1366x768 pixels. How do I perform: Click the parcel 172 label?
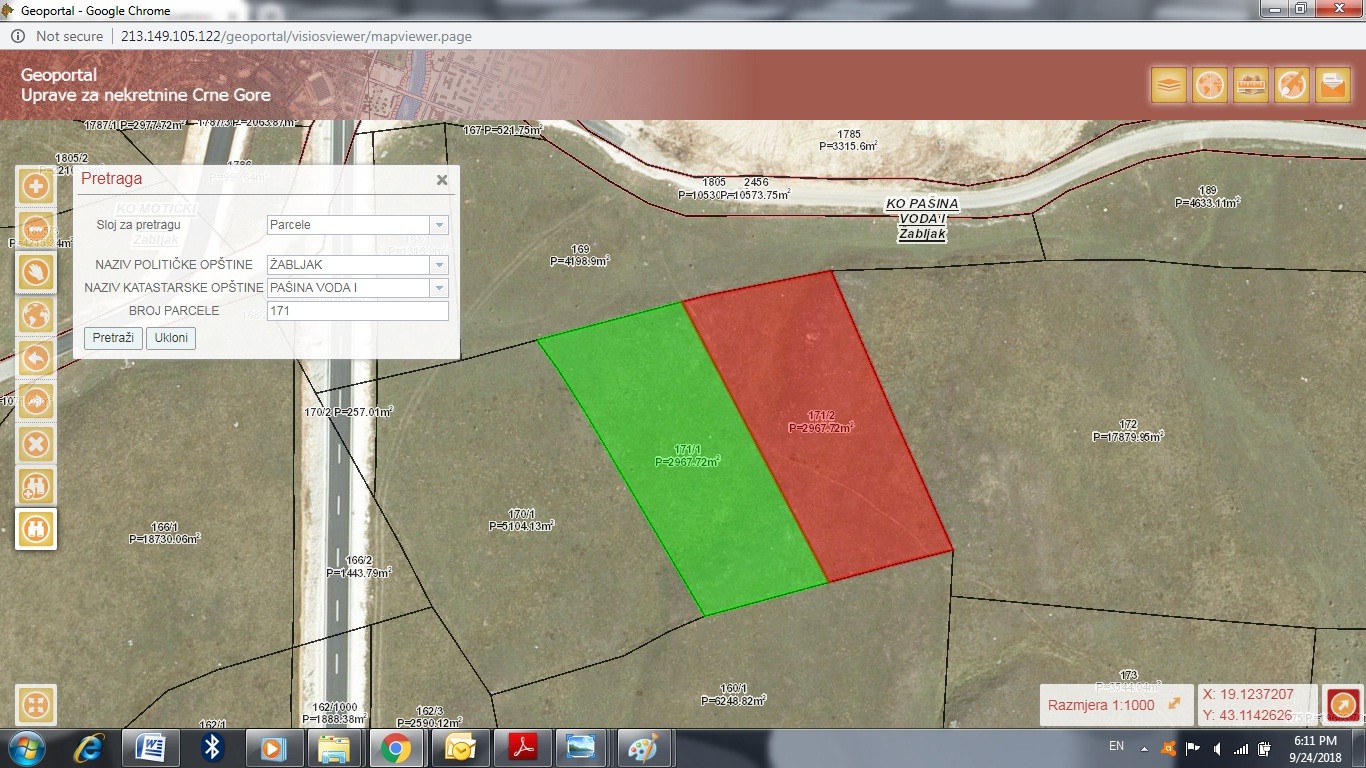(1128, 431)
